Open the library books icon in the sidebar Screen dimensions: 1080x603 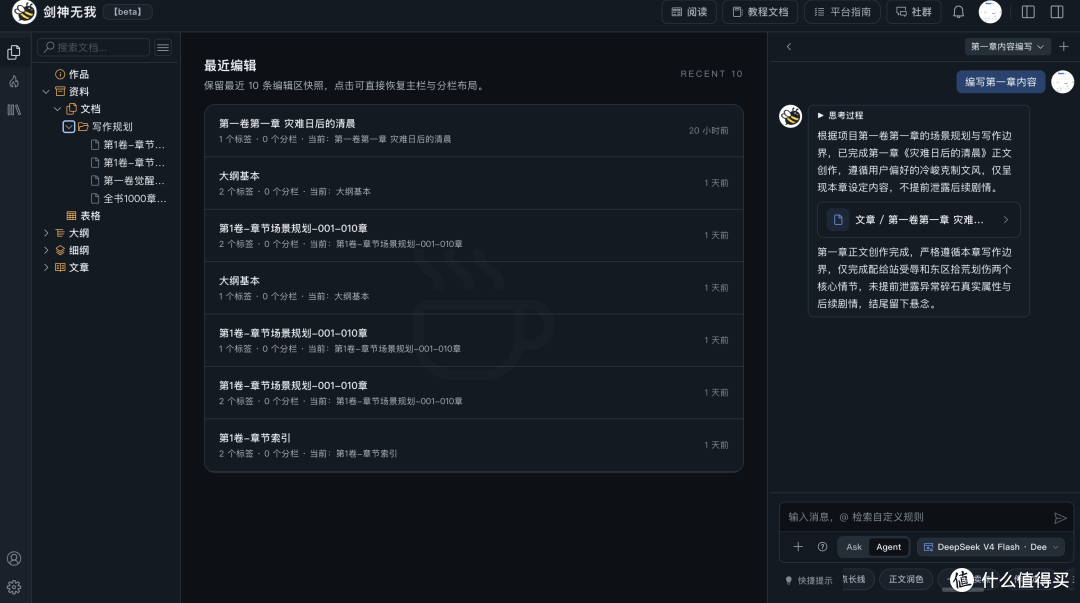coord(14,110)
